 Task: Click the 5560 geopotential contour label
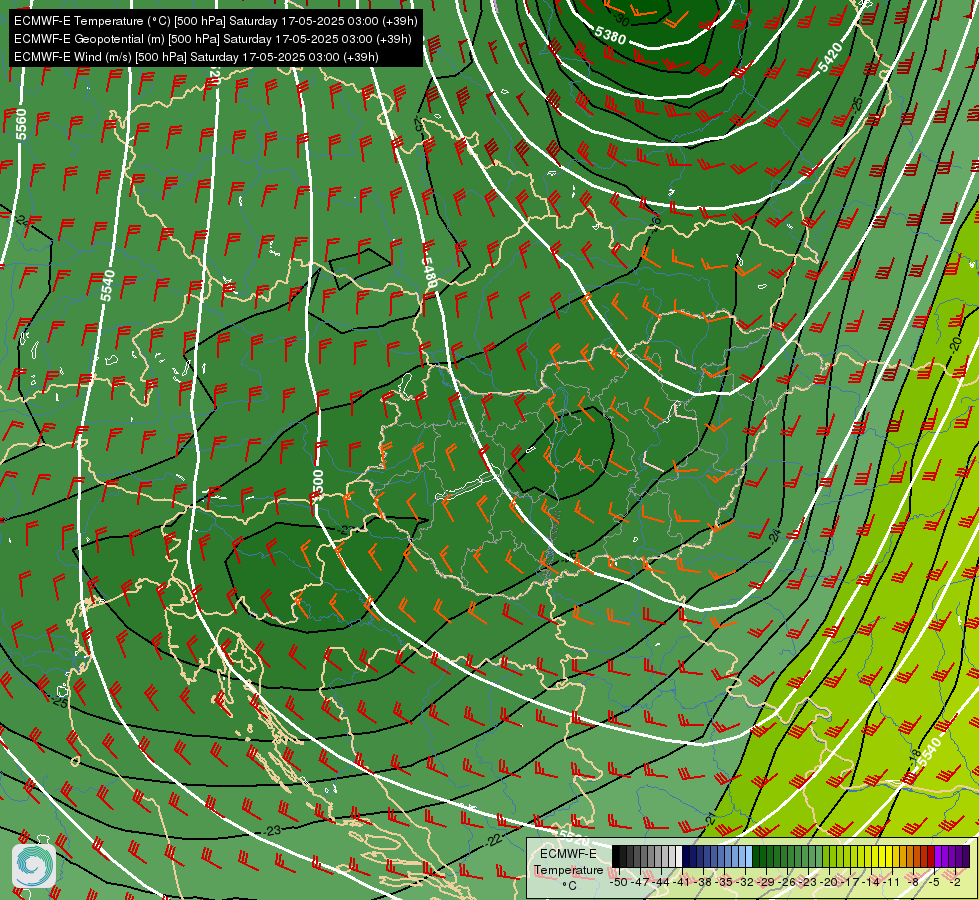tap(21, 125)
